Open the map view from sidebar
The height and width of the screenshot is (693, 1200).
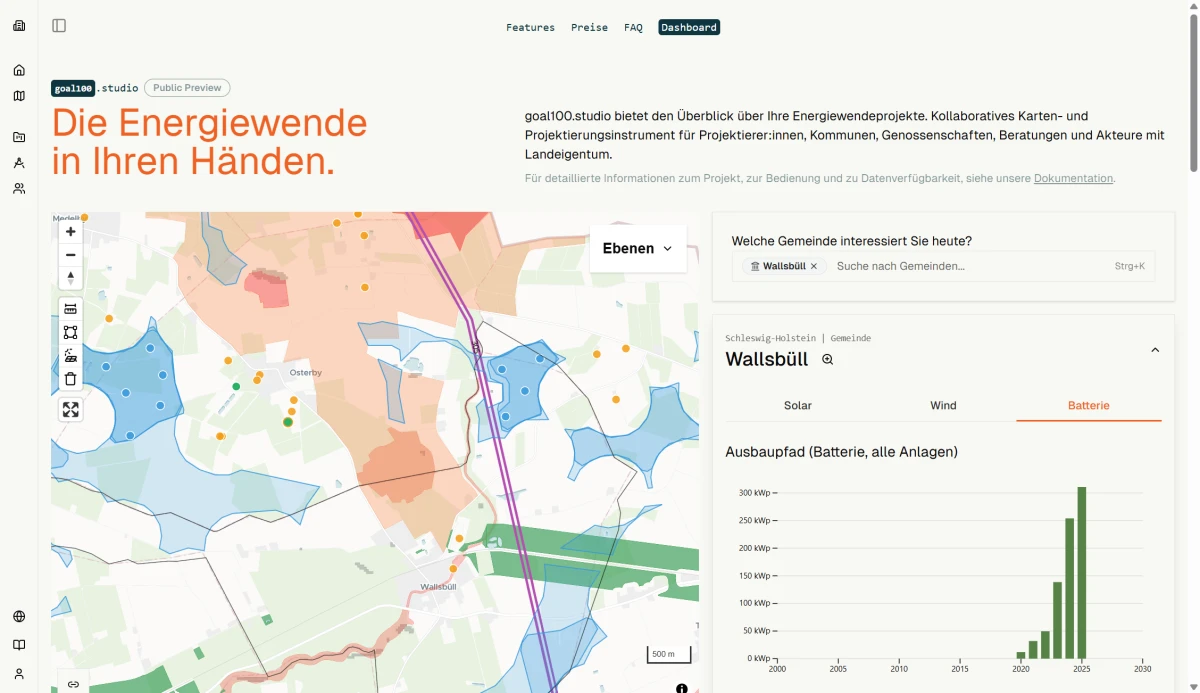click(19, 96)
